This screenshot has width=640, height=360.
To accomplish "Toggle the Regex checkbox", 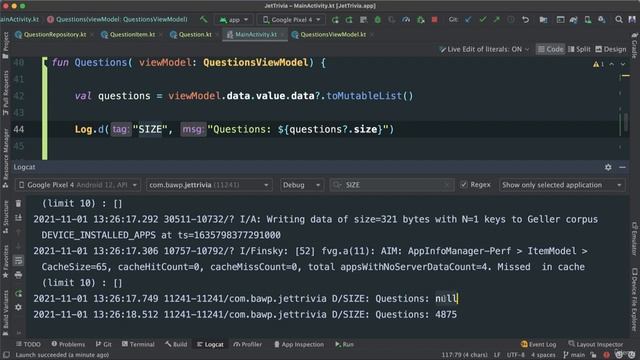I will point(464,185).
